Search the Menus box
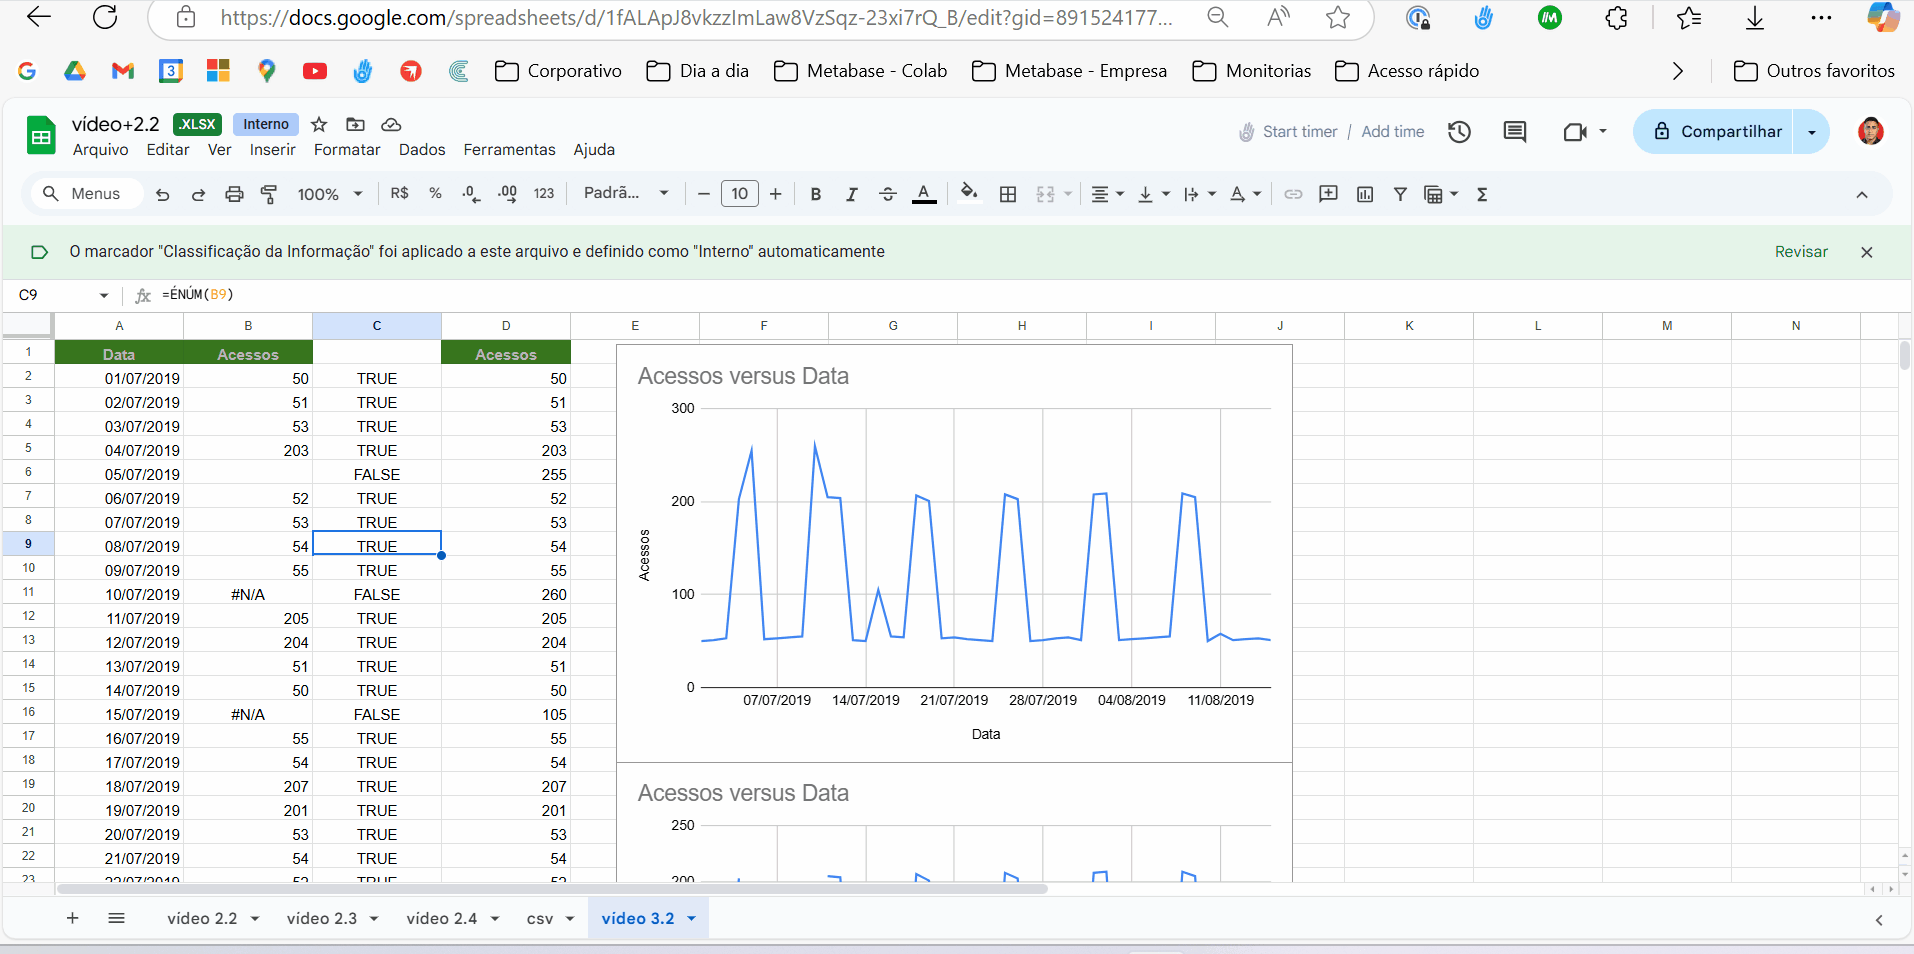This screenshot has height=954, width=1914. [x=88, y=194]
